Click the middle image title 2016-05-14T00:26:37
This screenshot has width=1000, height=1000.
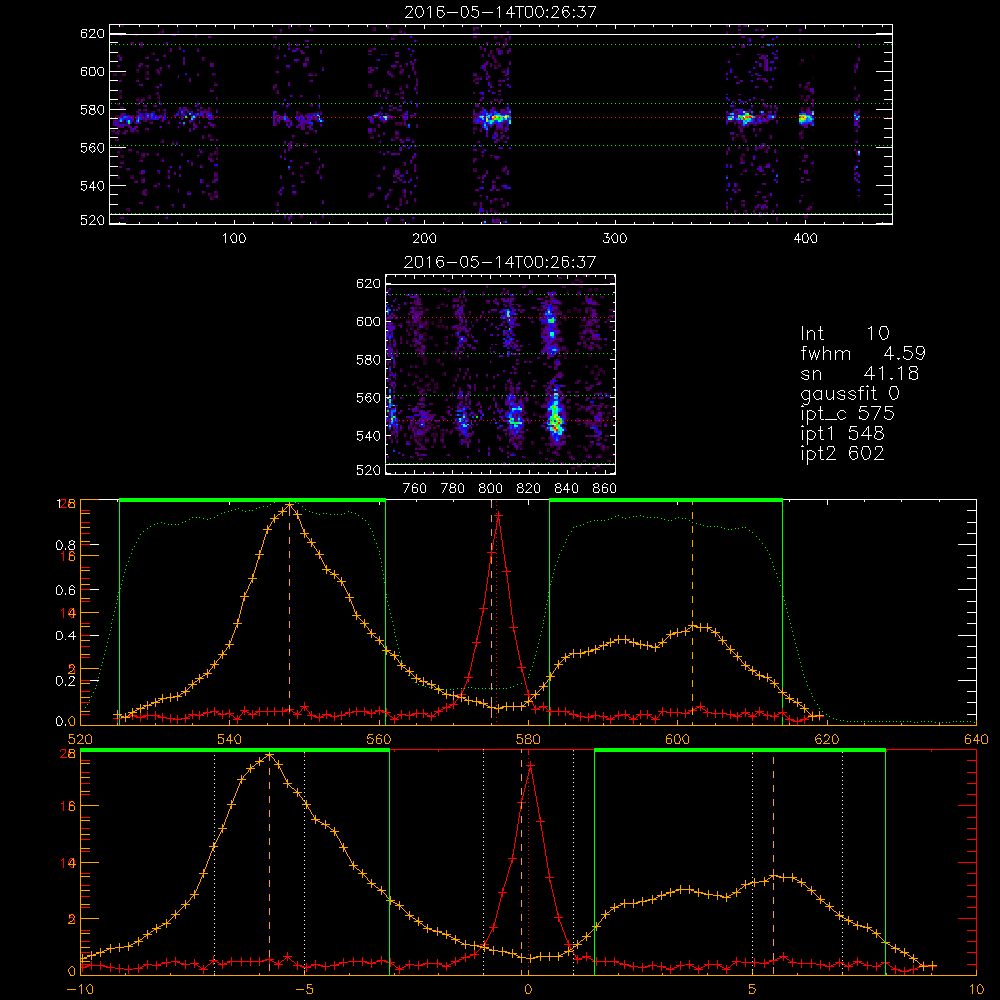pyautogui.click(x=500, y=262)
